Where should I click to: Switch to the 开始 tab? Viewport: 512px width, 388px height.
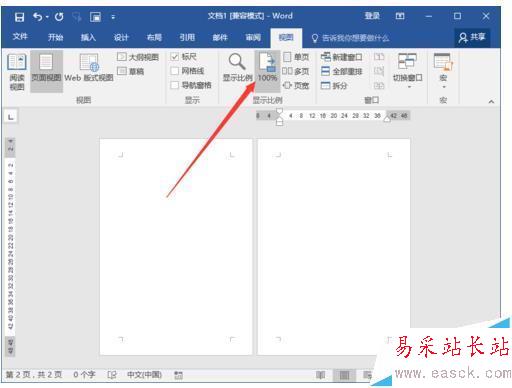pos(55,37)
